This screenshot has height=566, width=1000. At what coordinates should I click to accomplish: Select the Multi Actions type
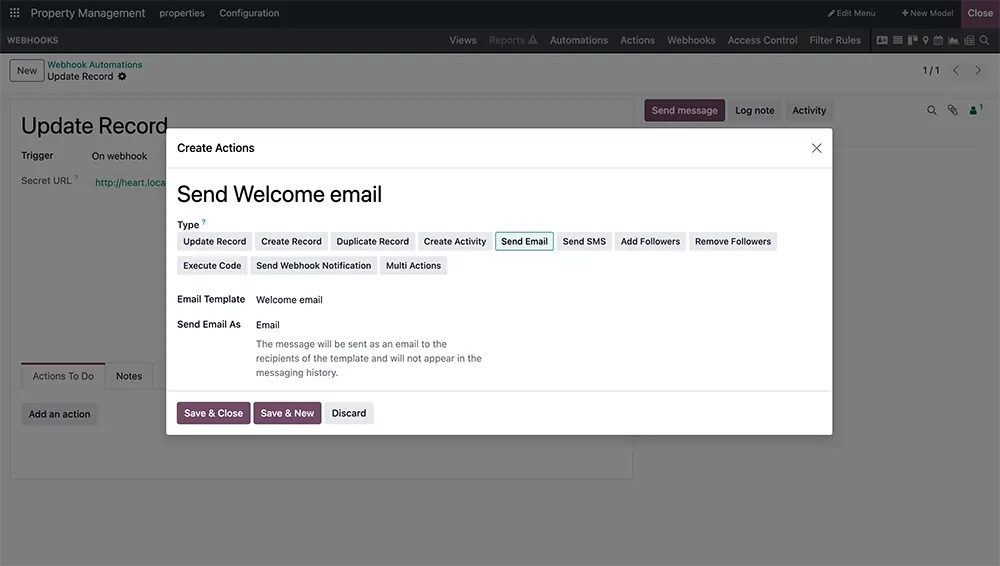point(413,265)
